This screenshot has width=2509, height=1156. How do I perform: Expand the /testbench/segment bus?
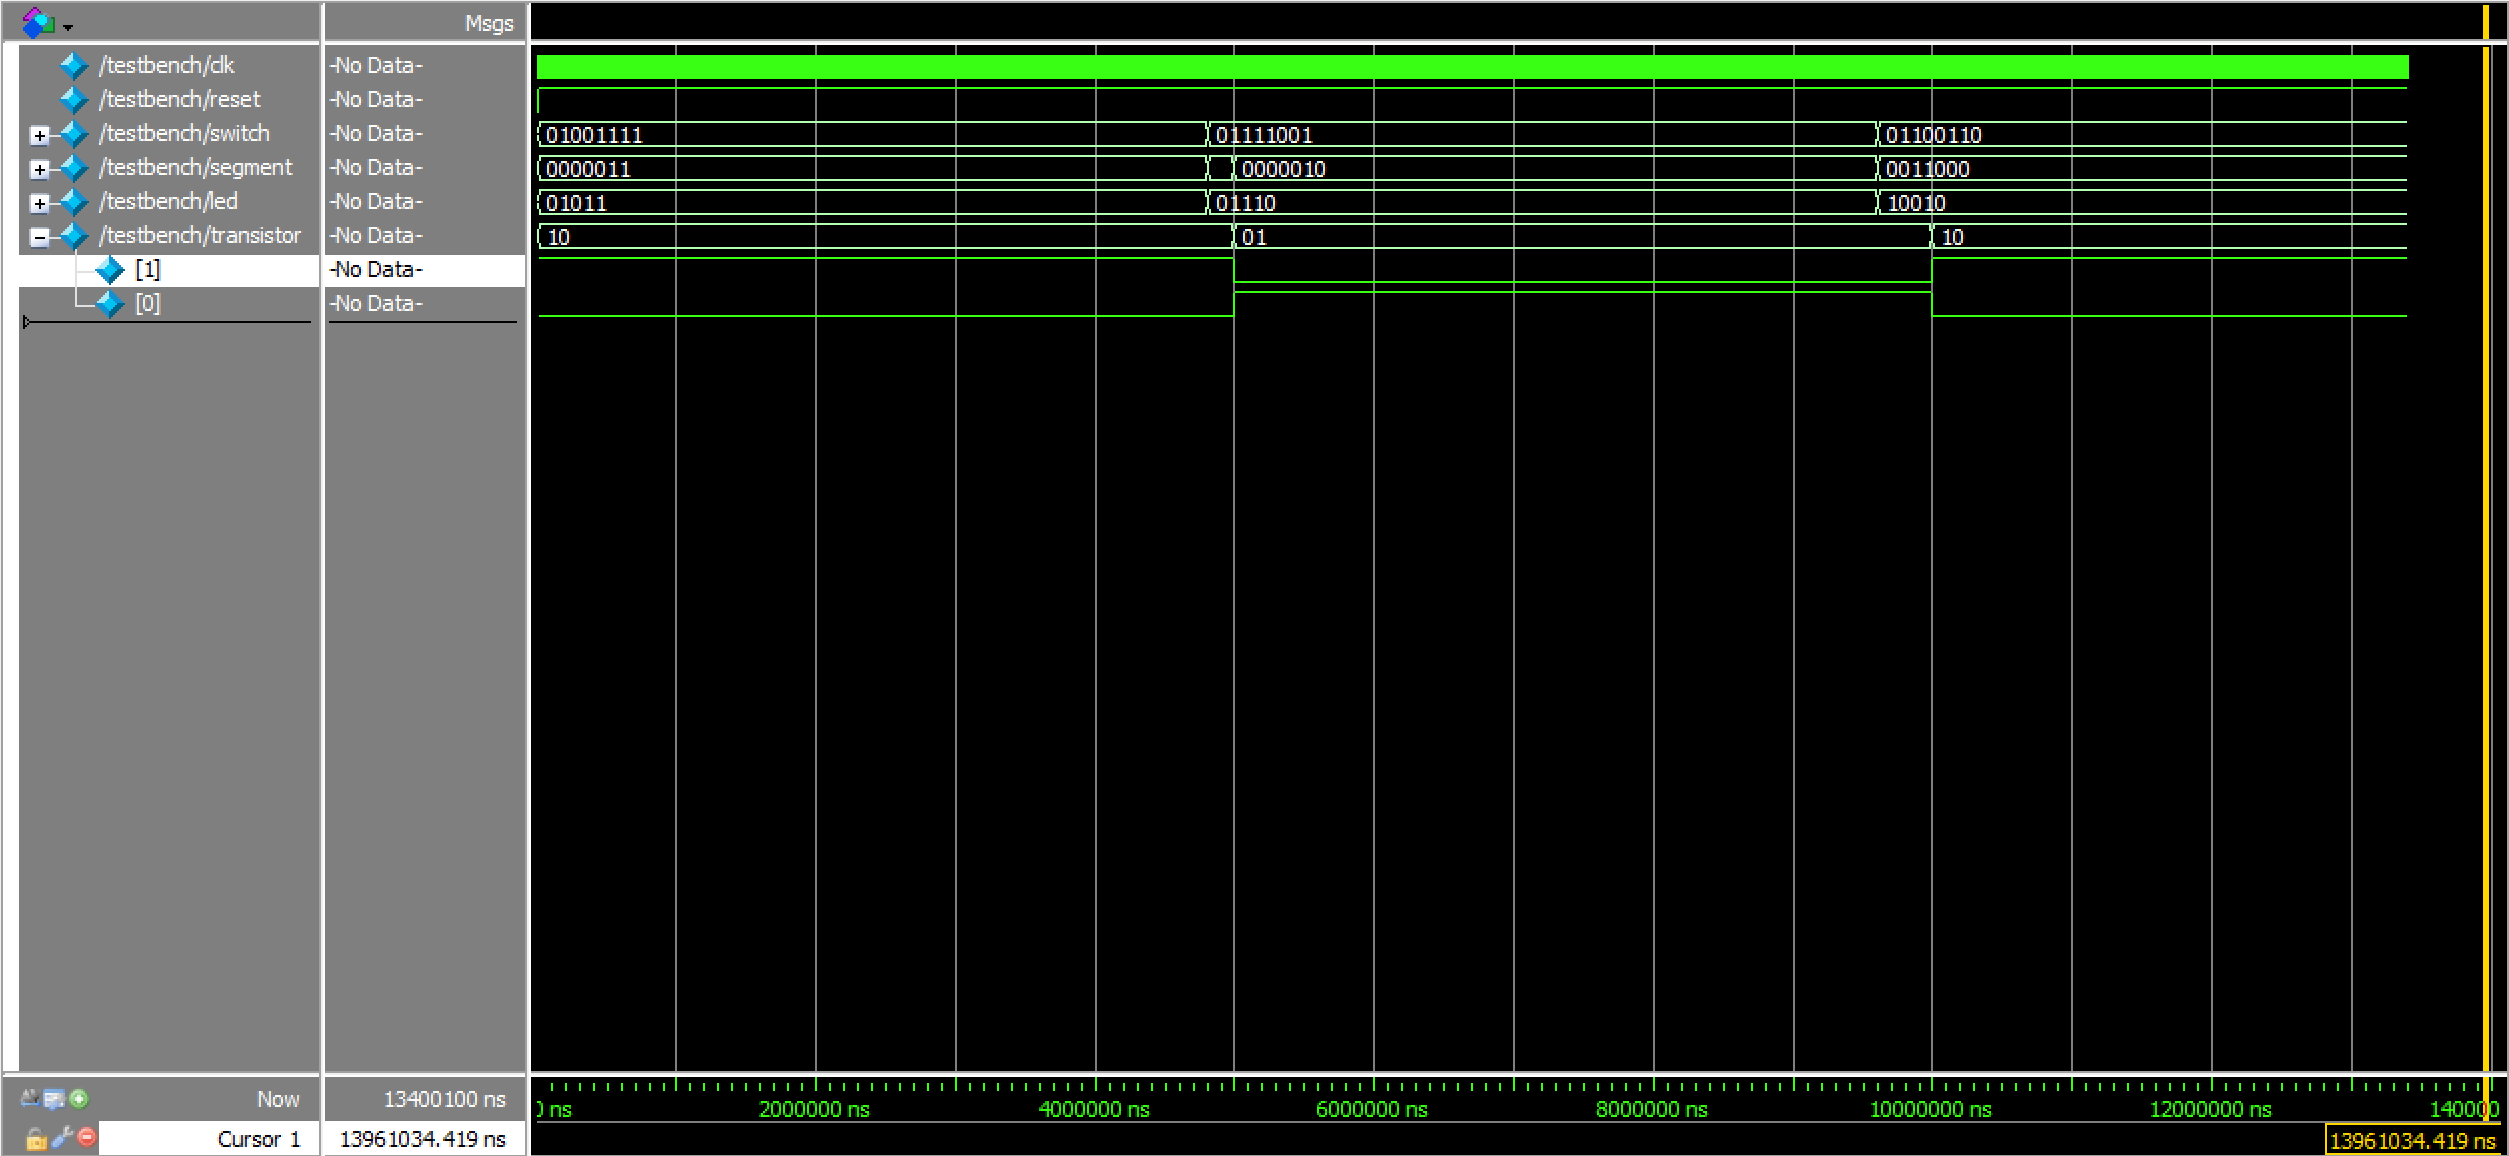(x=39, y=169)
